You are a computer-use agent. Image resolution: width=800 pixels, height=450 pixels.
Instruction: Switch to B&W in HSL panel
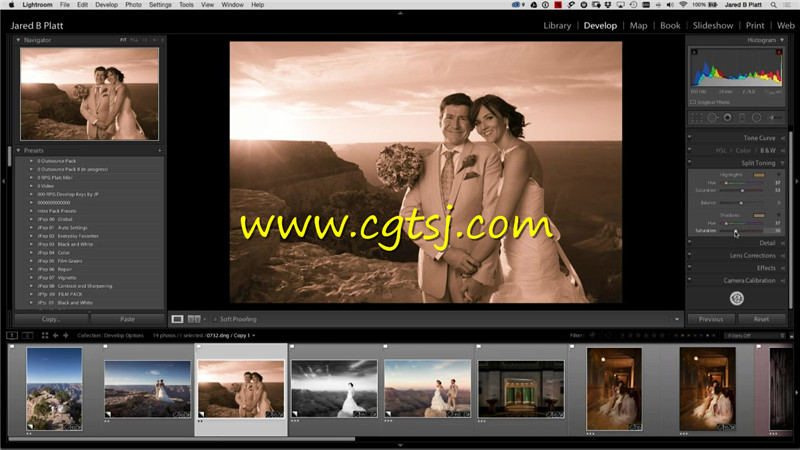pyautogui.click(x=768, y=151)
